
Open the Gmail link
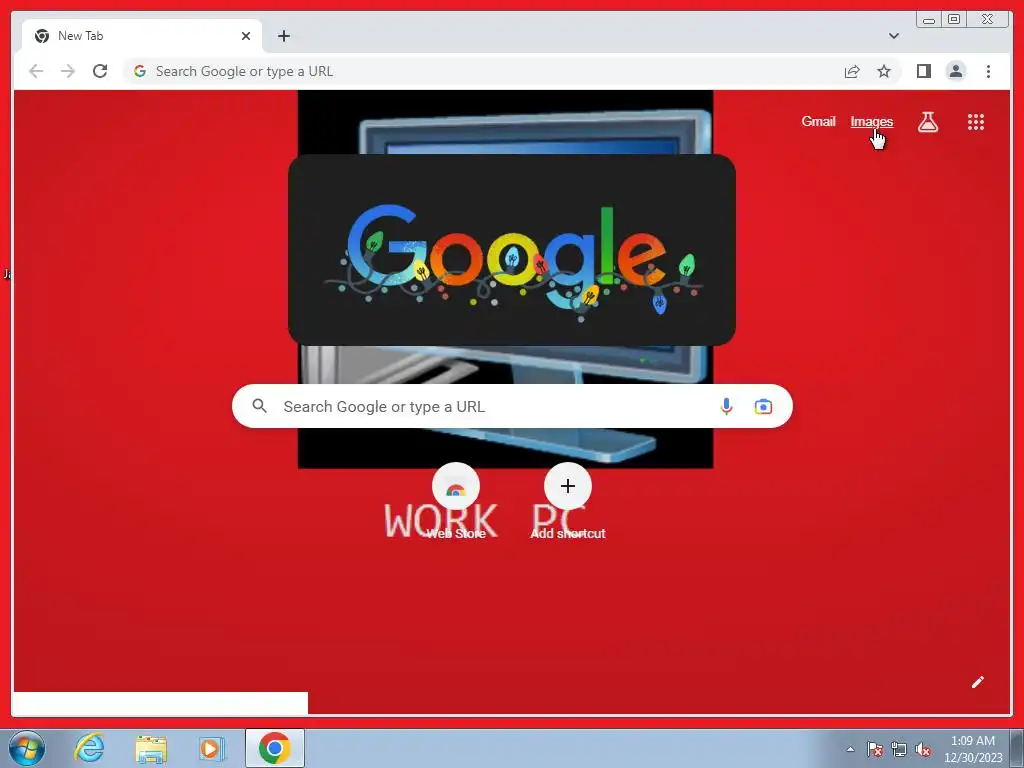tap(818, 121)
